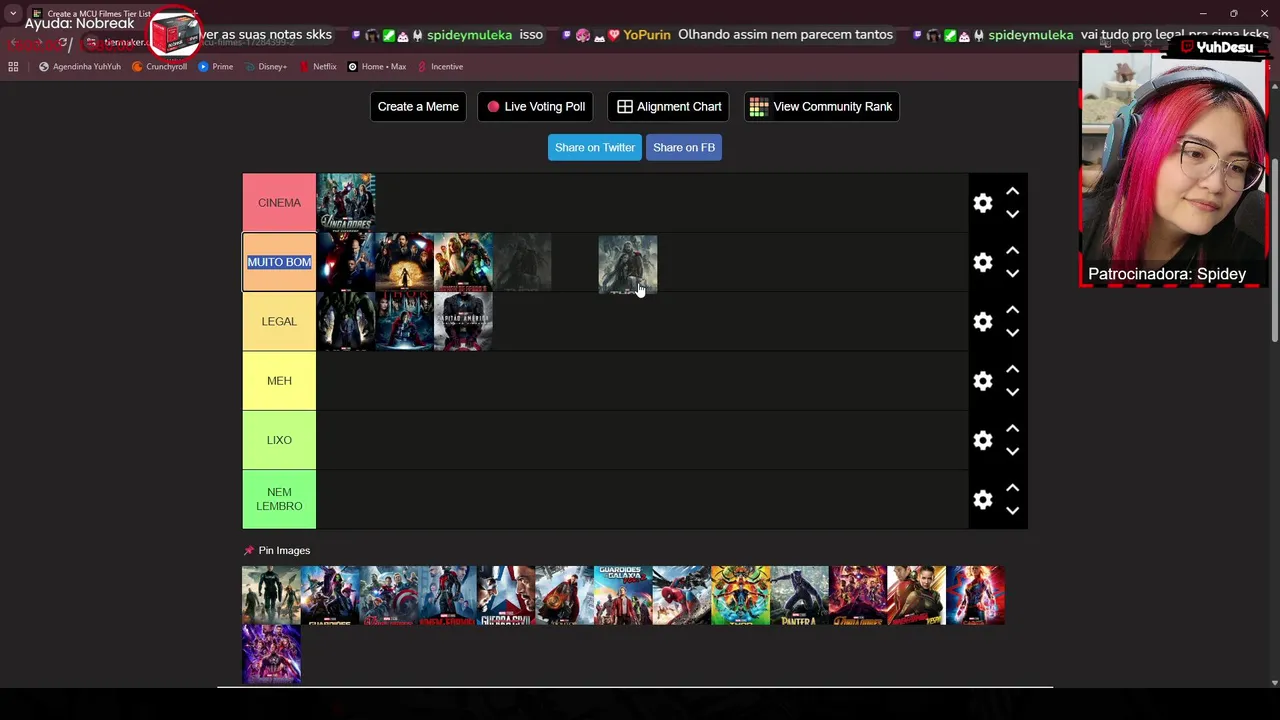1280x720 pixels.
Task: Select the Age of Ultron poster
Action: 388,595
